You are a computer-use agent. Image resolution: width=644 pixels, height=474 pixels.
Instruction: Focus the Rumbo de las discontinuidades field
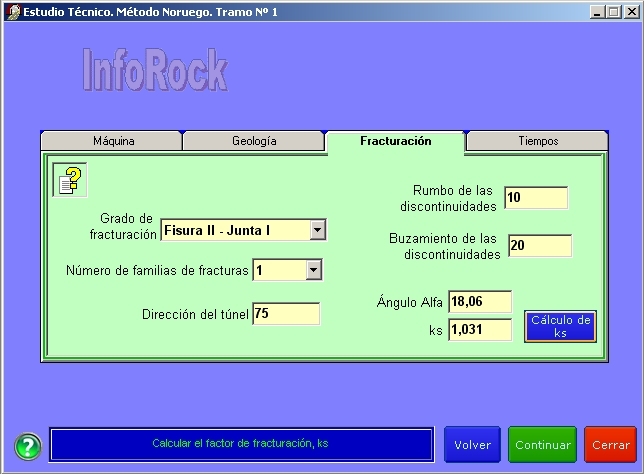pyautogui.click(x=536, y=198)
